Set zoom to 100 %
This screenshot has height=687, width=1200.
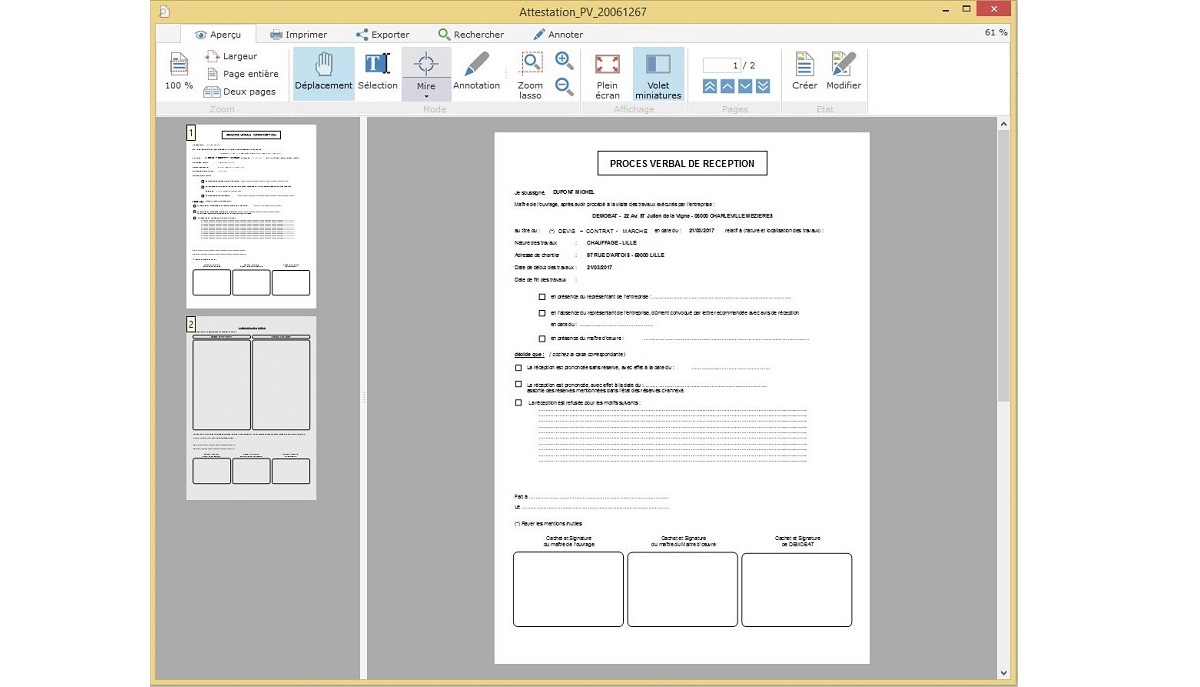[179, 71]
